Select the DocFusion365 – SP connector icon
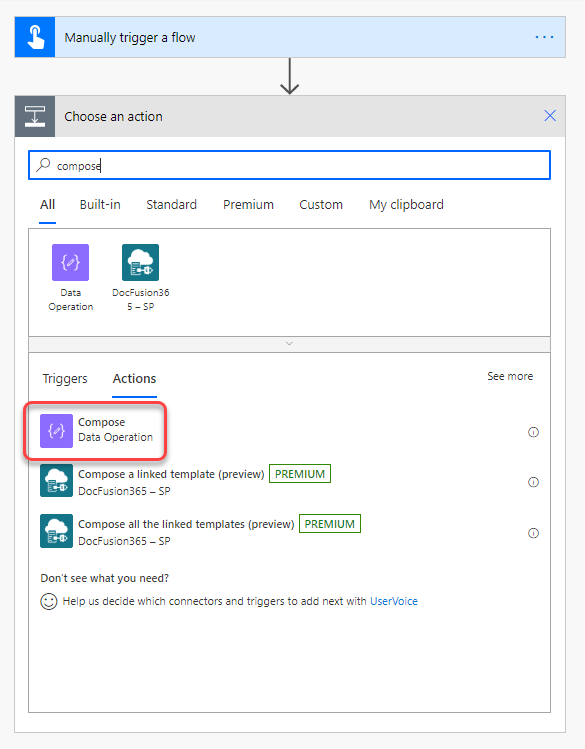The height and width of the screenshot is (749, 585). coord(140,262)
